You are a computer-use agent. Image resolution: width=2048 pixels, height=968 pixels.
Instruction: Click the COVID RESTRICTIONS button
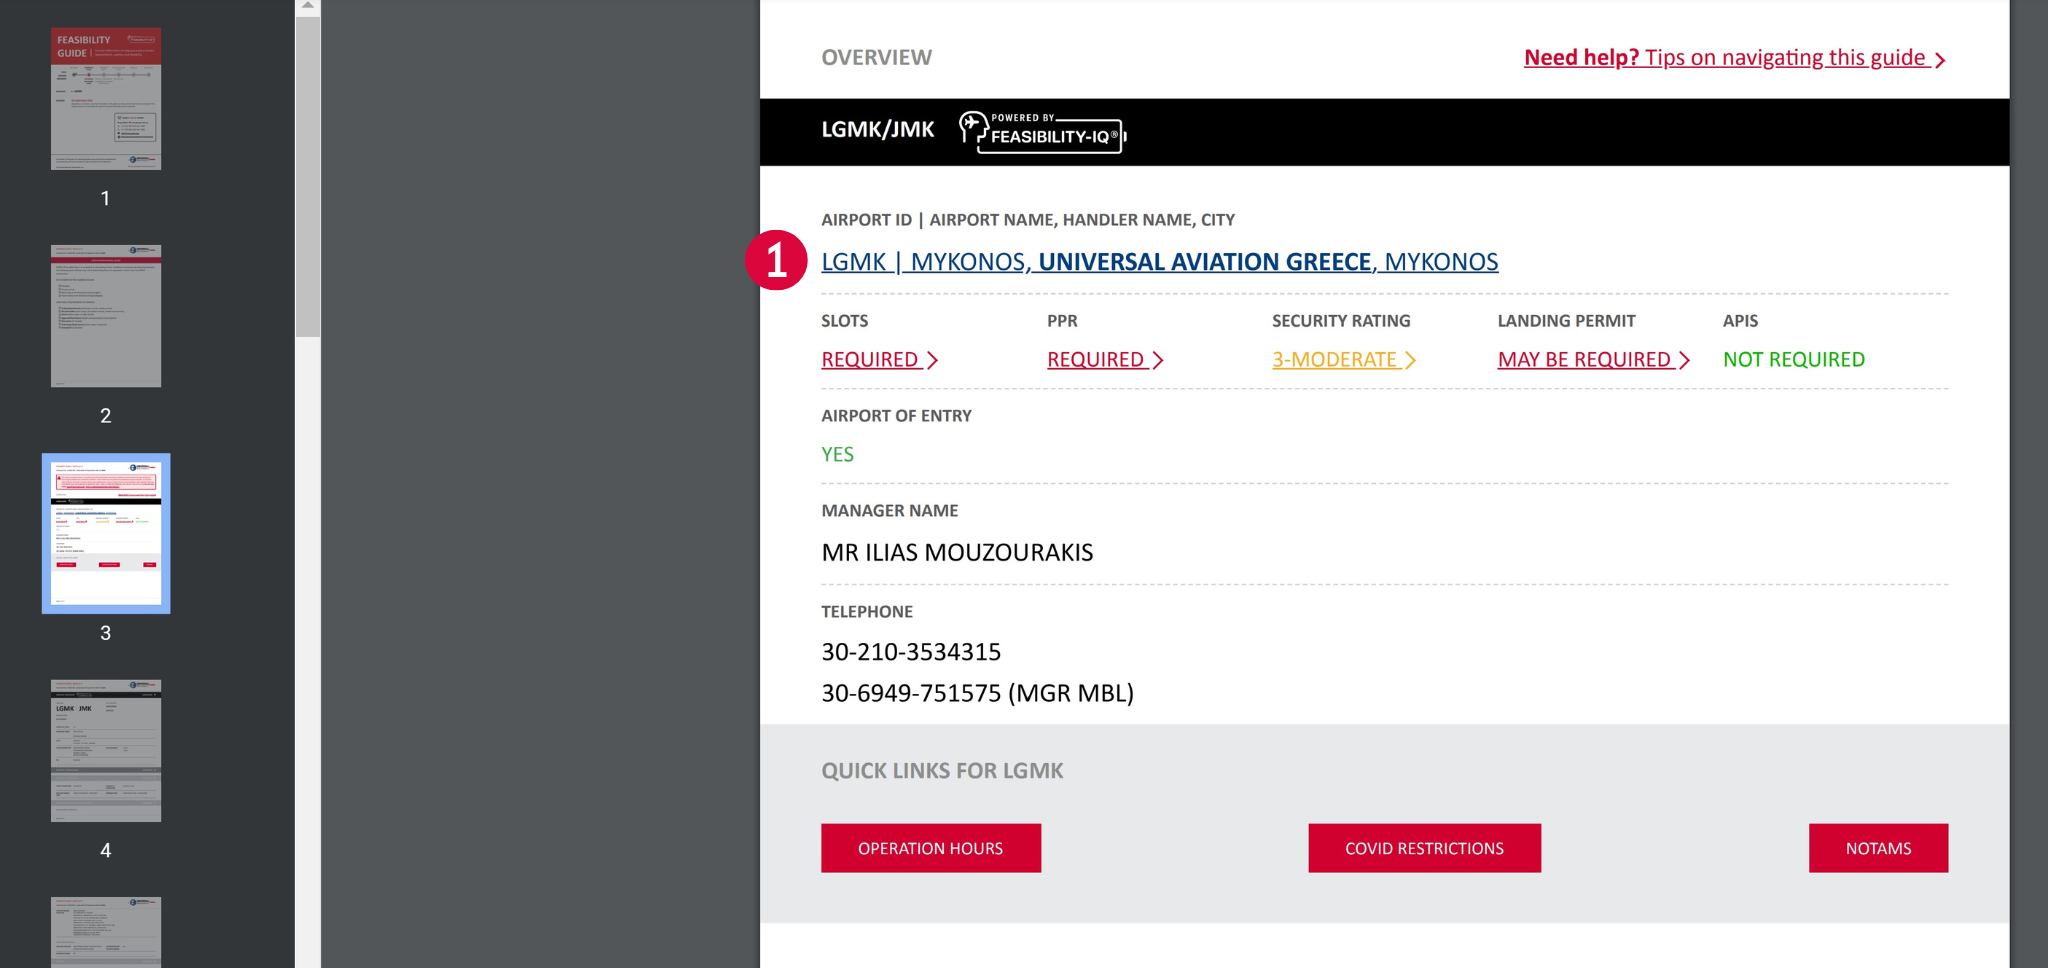pyautogui.click(x=1425, y=848)
